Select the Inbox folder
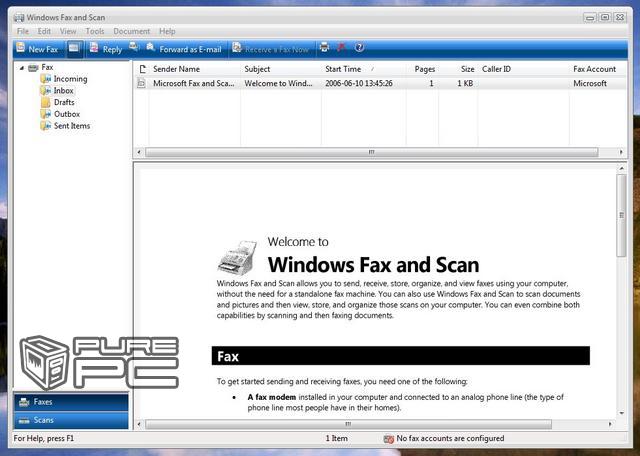640x456 pixels. click(63, 91)
